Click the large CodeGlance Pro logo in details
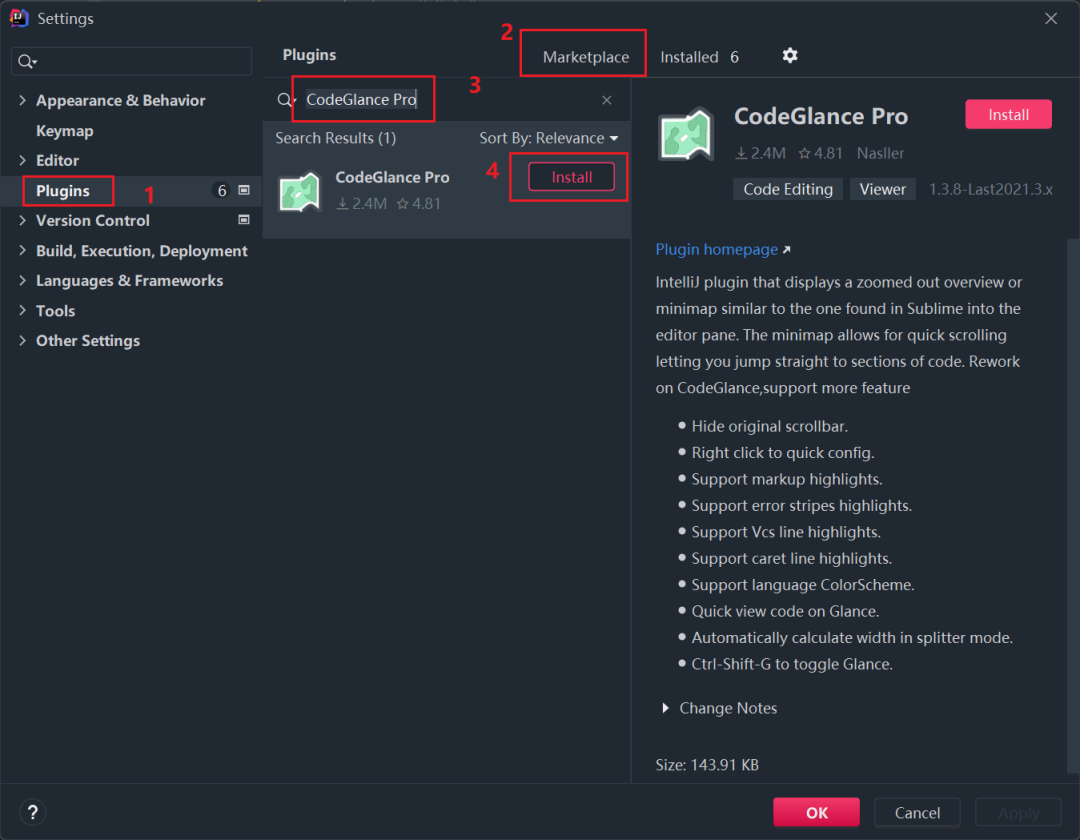 coord(686,134)
